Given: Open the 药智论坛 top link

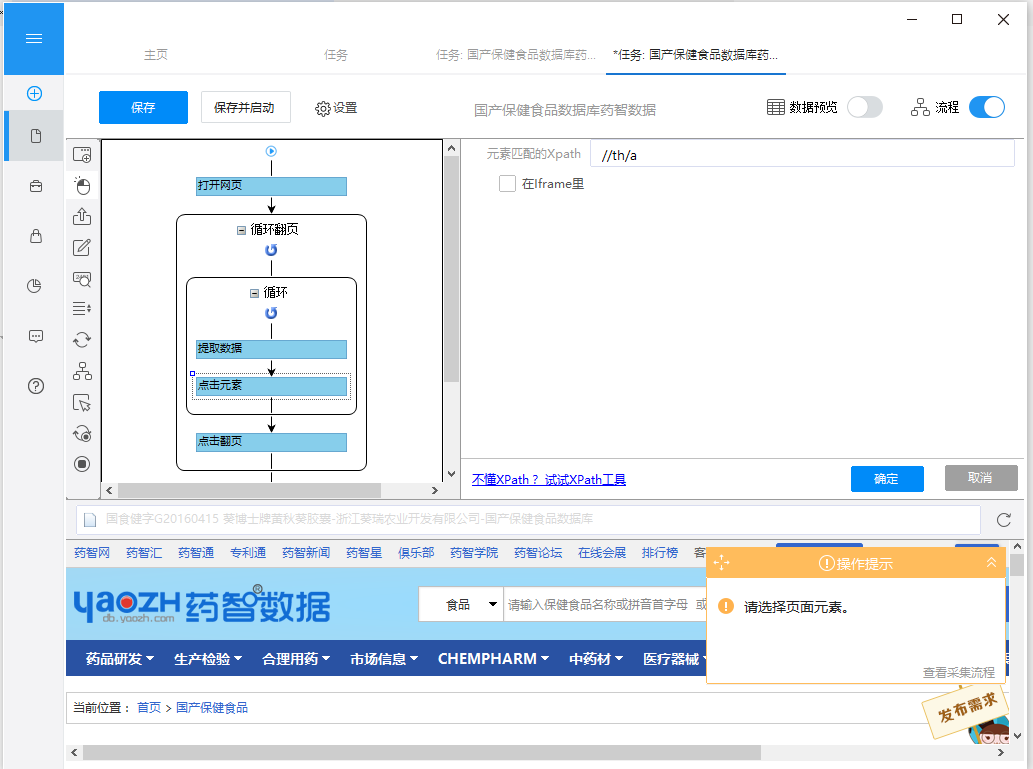Looking at the screenshot, I should (x=538, y=553).
